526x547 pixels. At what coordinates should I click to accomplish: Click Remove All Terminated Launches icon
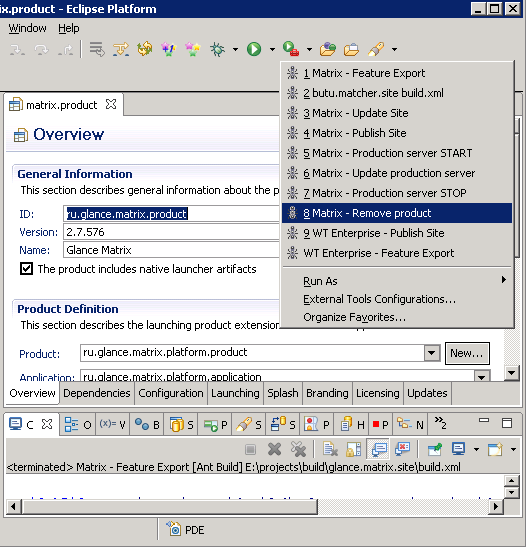pyautogui.click(x=298, y=449)
